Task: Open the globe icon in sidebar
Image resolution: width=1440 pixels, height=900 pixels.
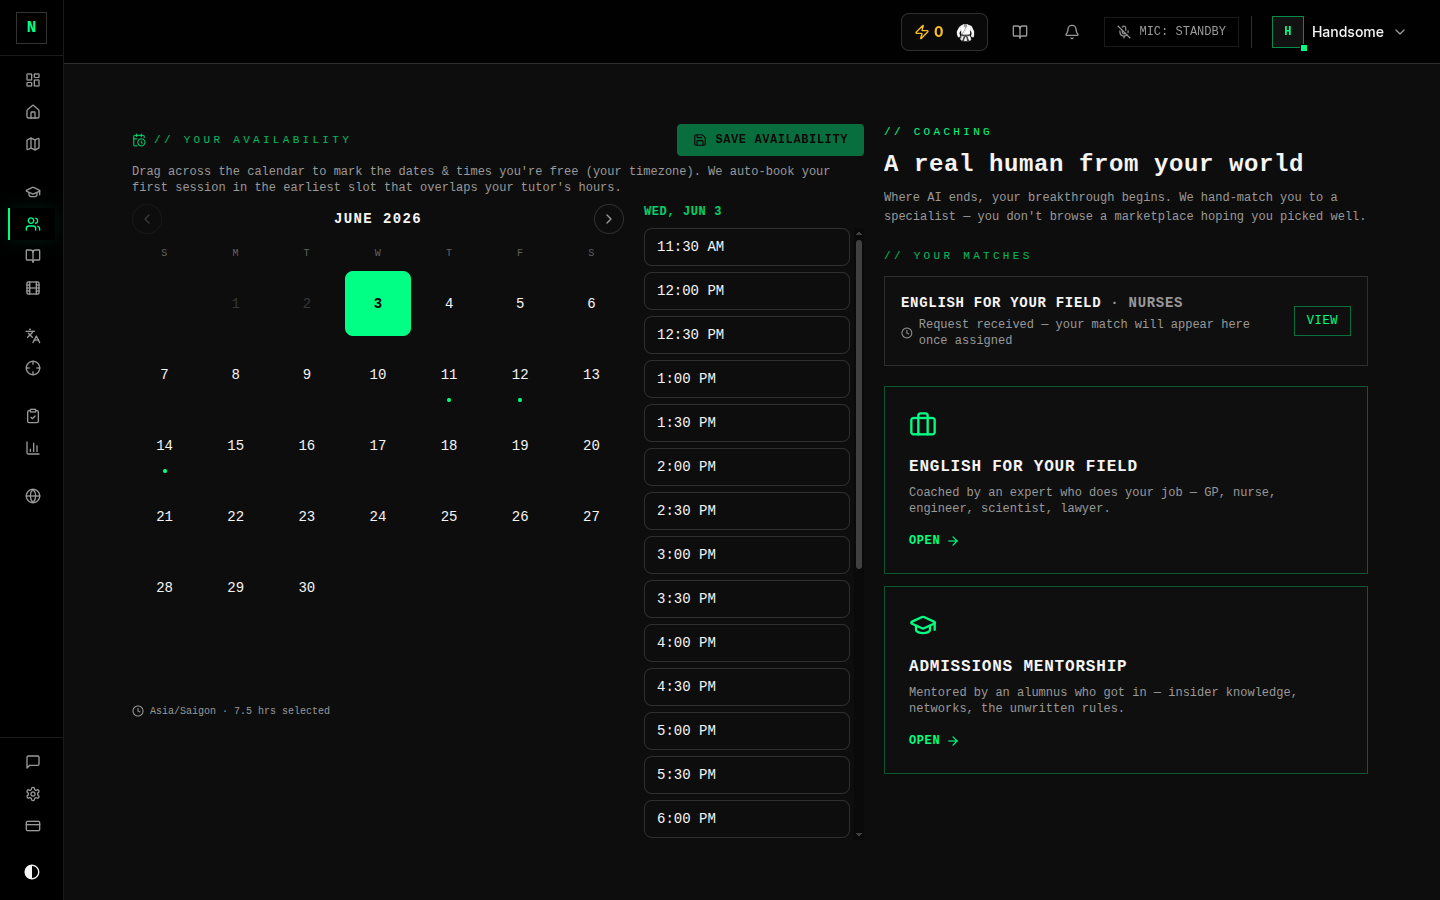Action: click(33, 496)
